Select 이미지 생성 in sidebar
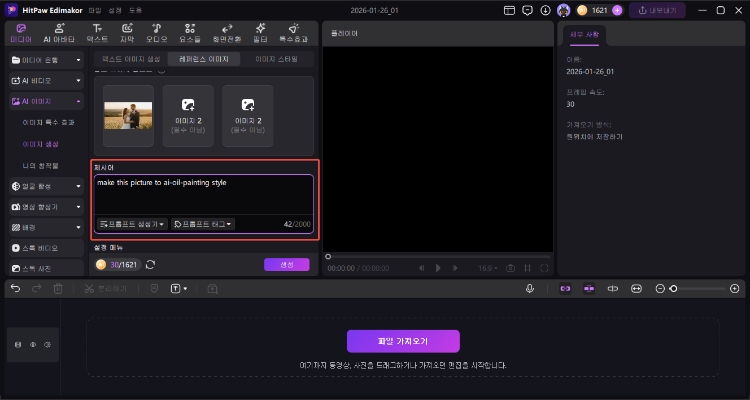This screenshot has height=400, width=750. click(41, 144)
